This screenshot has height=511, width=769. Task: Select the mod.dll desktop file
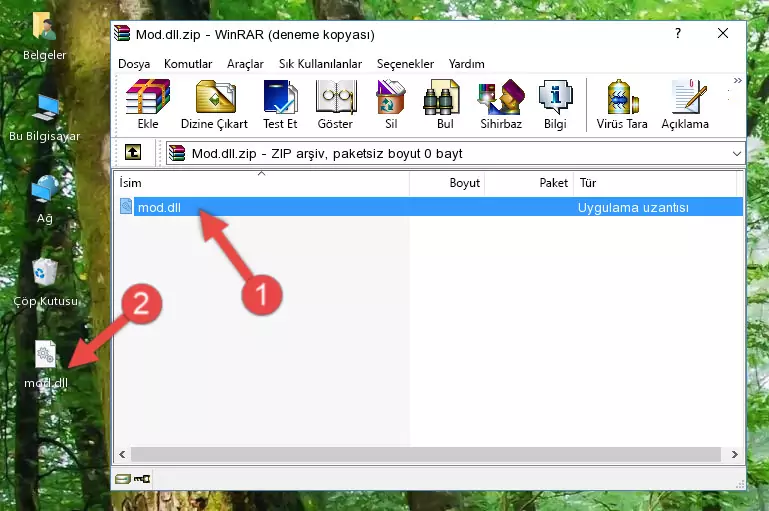(46, 365)
